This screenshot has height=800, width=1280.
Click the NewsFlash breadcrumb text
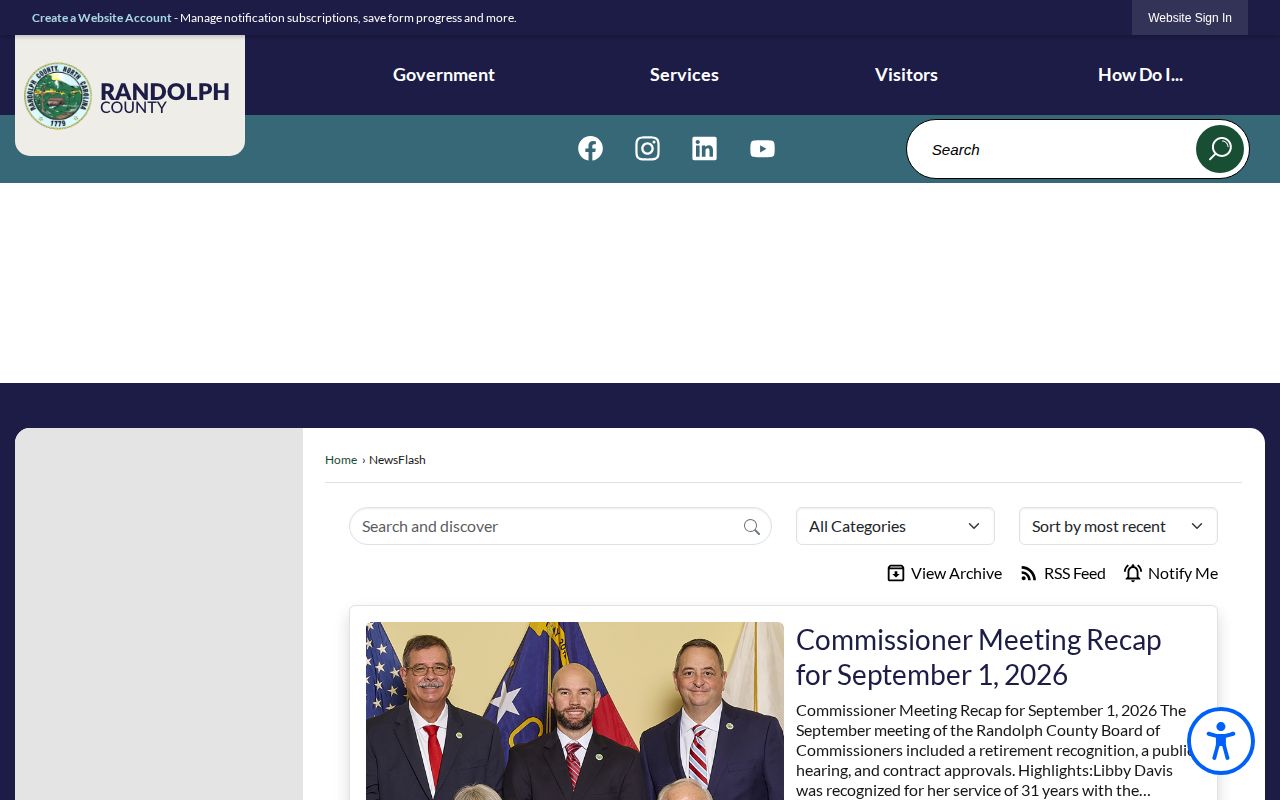(x=397, y=460)
